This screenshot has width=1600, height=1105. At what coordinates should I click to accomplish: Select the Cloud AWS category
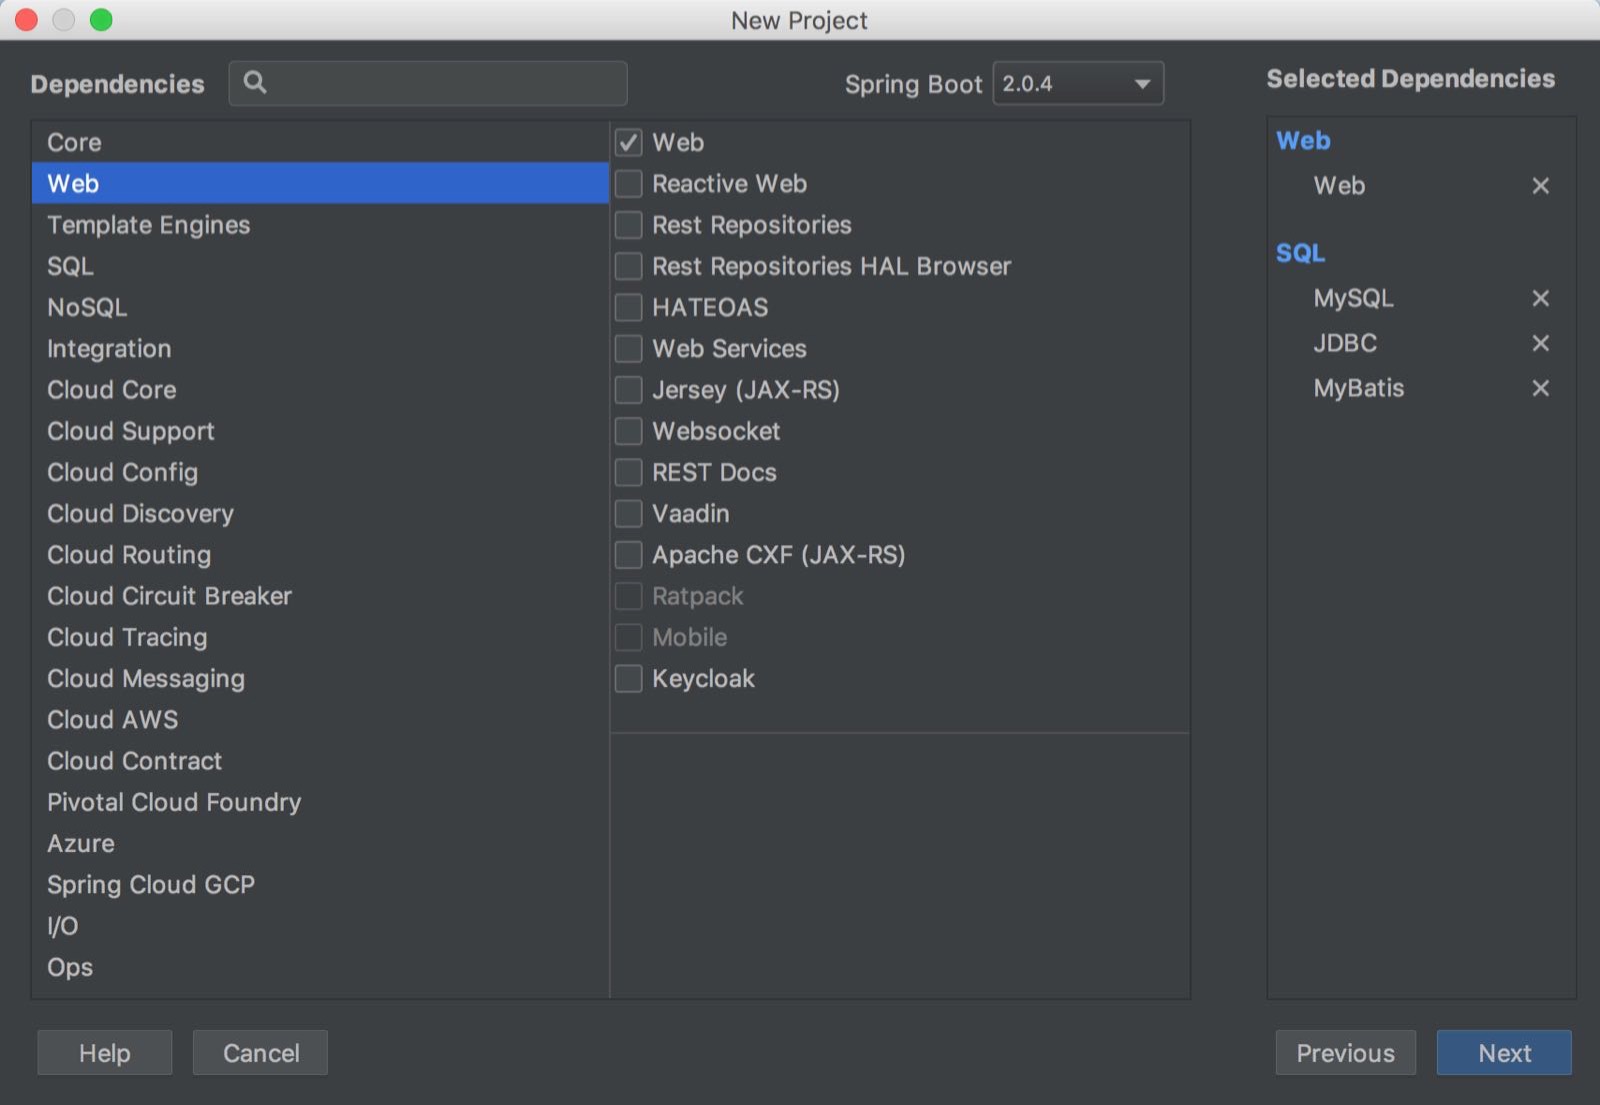point(320,720)
